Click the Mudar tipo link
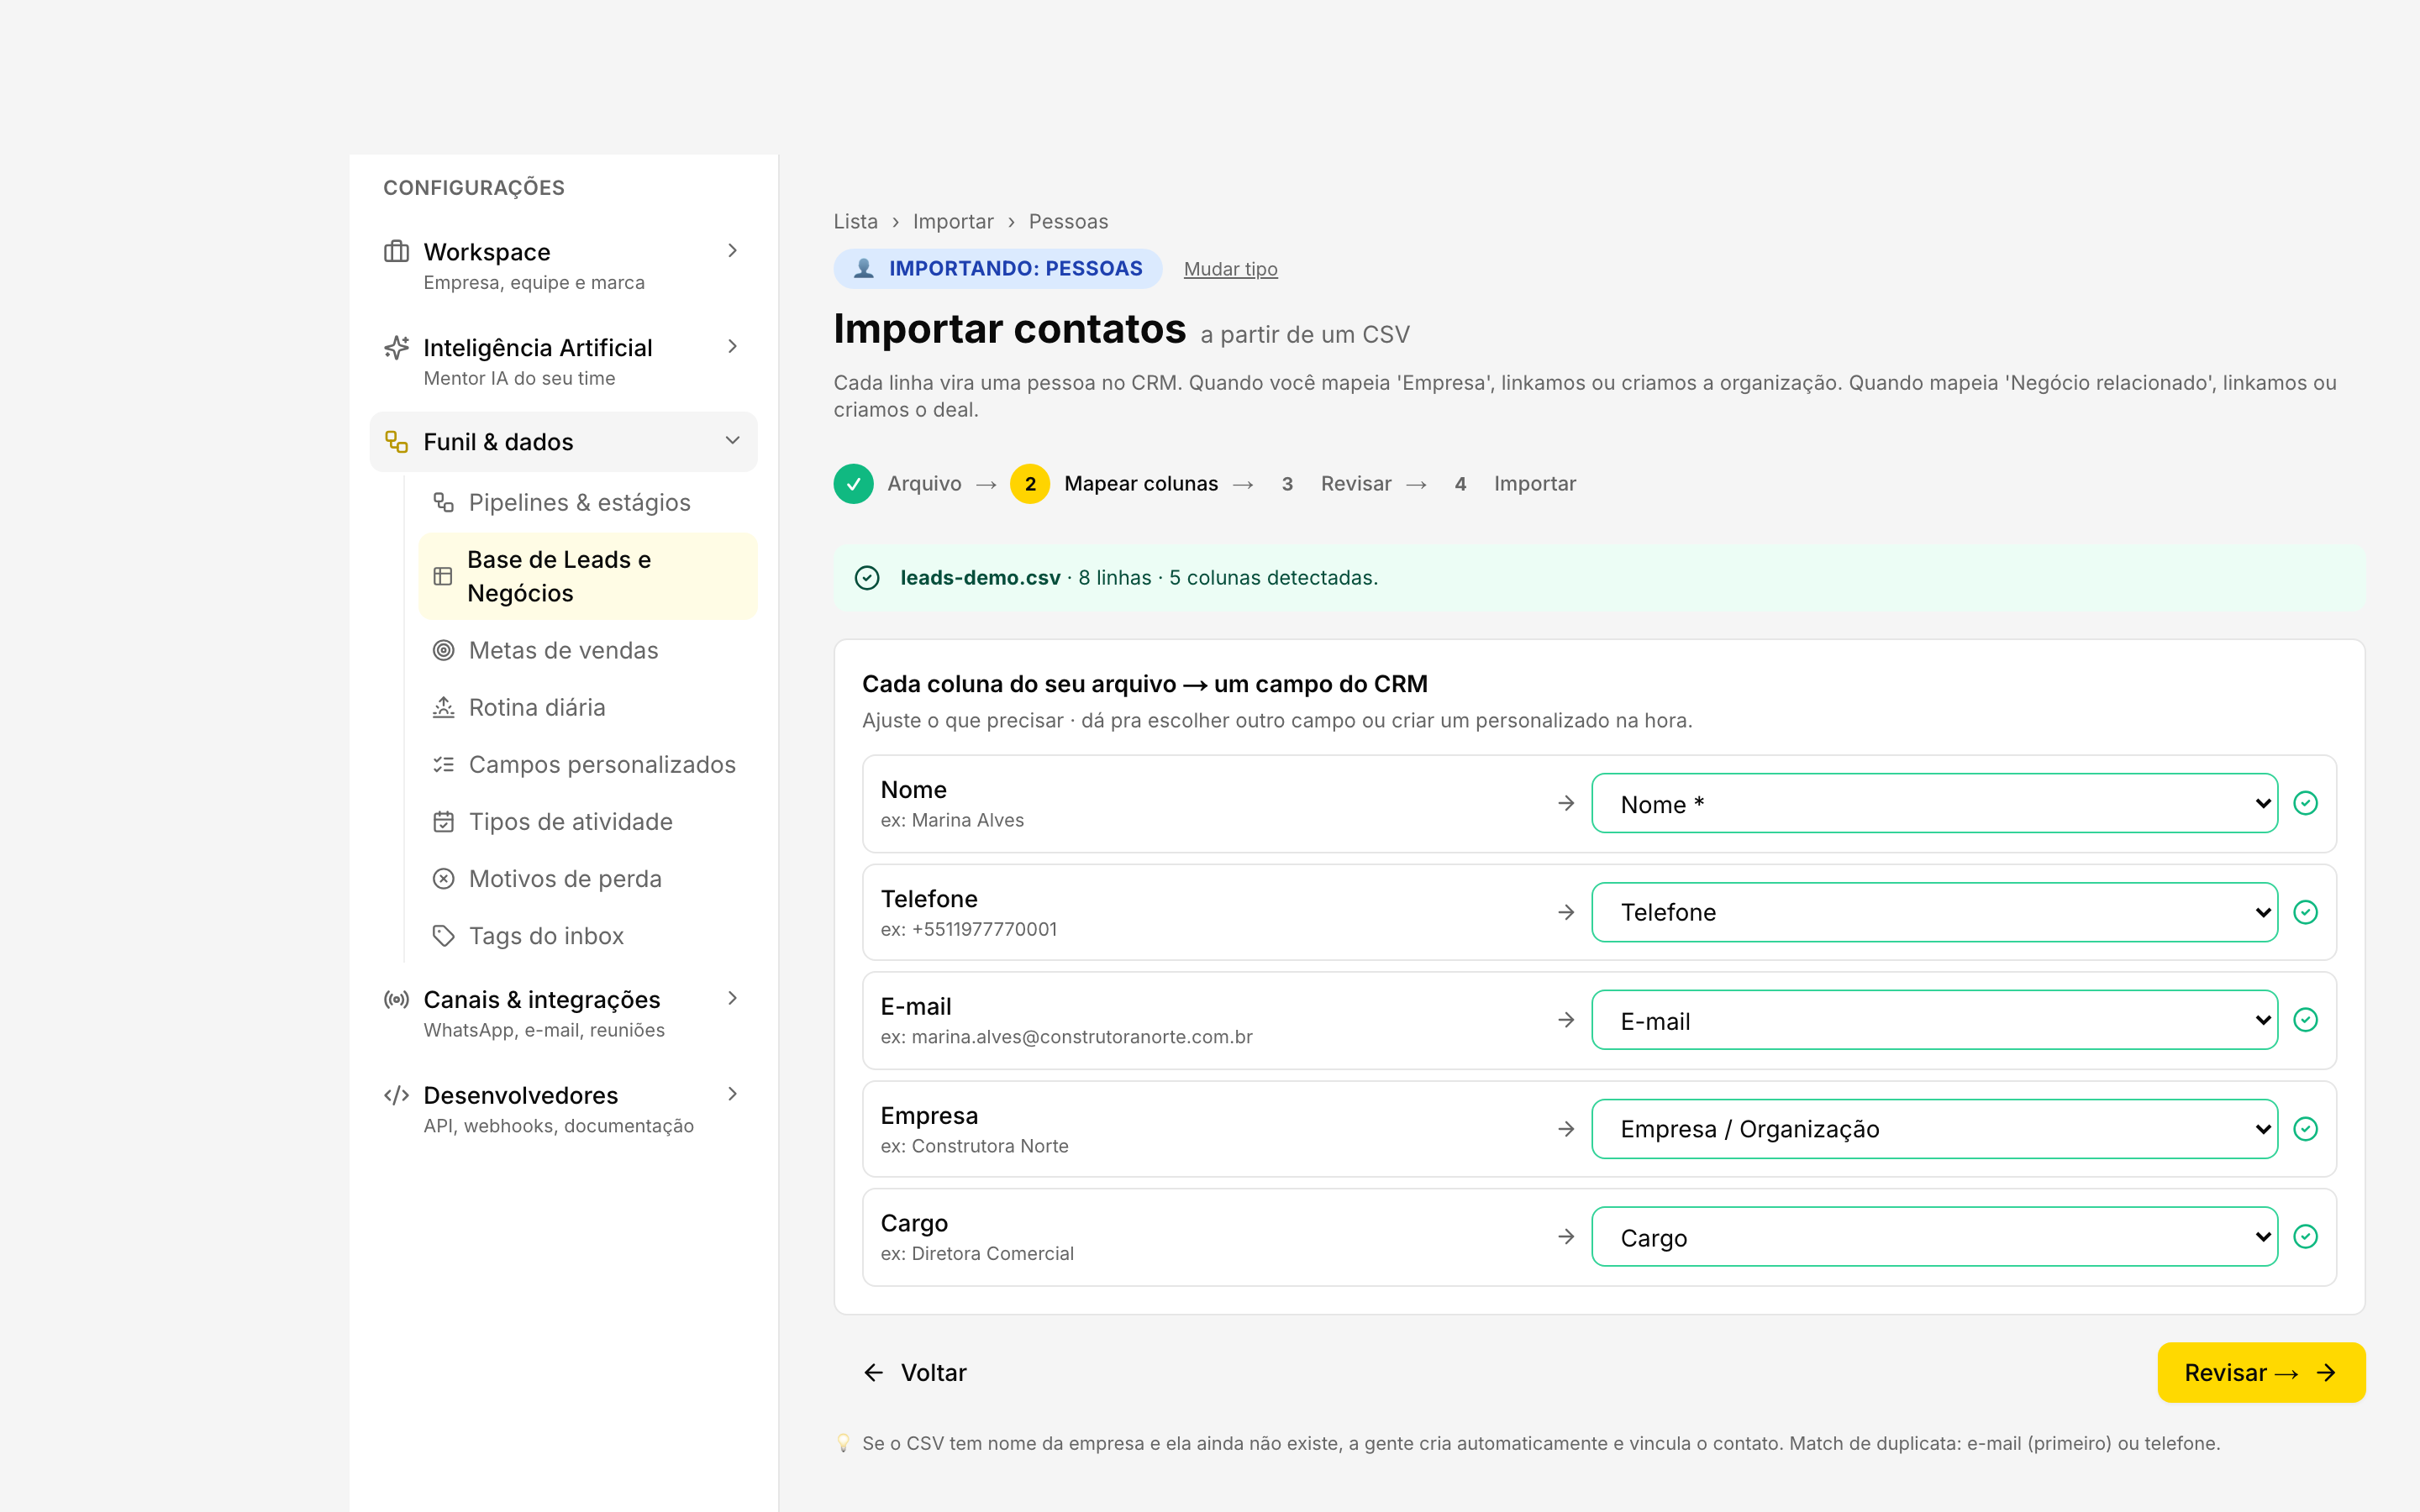This screenshot has width=2420, height=1512. click(1230, 269)
